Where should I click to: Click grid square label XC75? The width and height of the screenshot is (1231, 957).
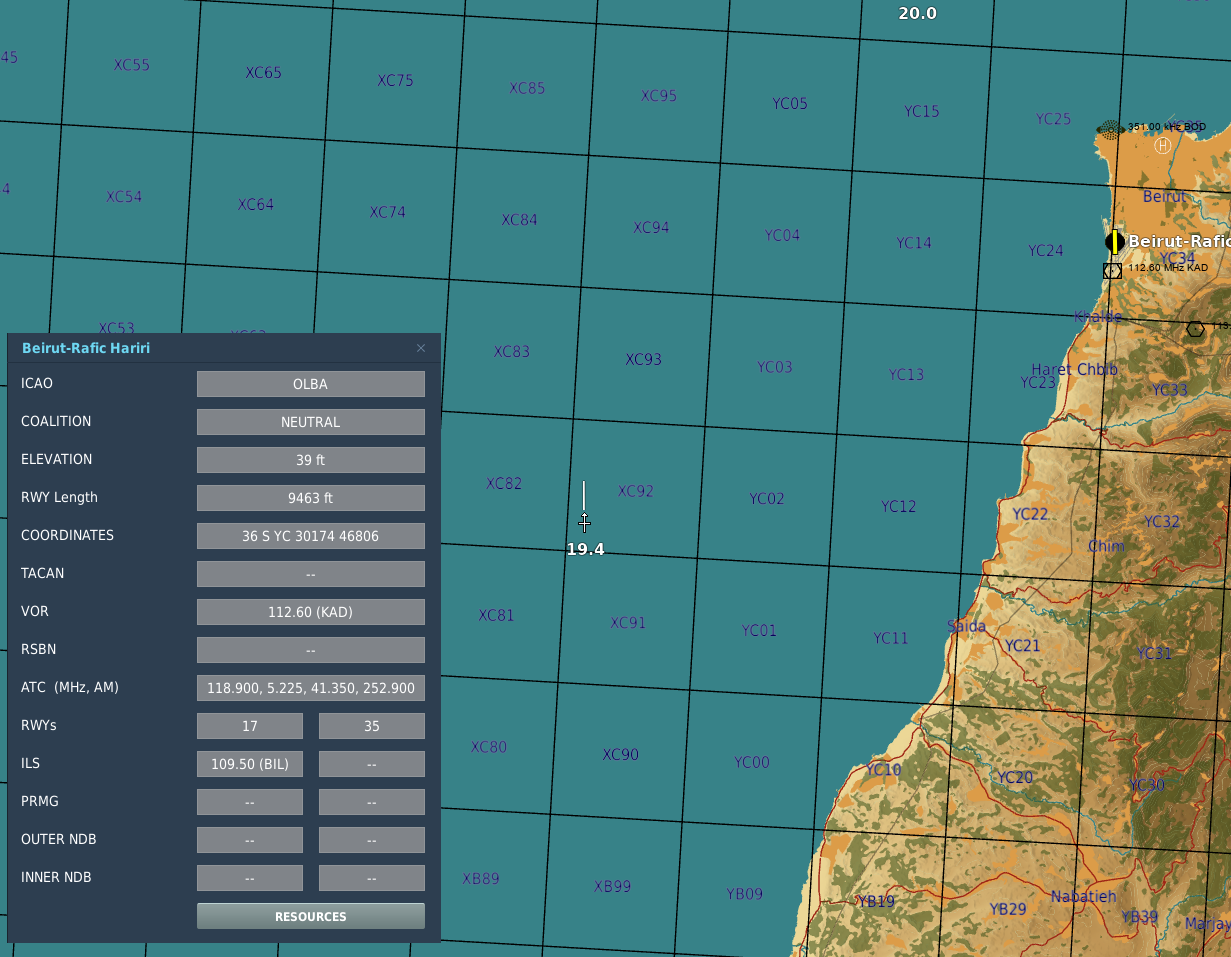[x=396, y=80]
